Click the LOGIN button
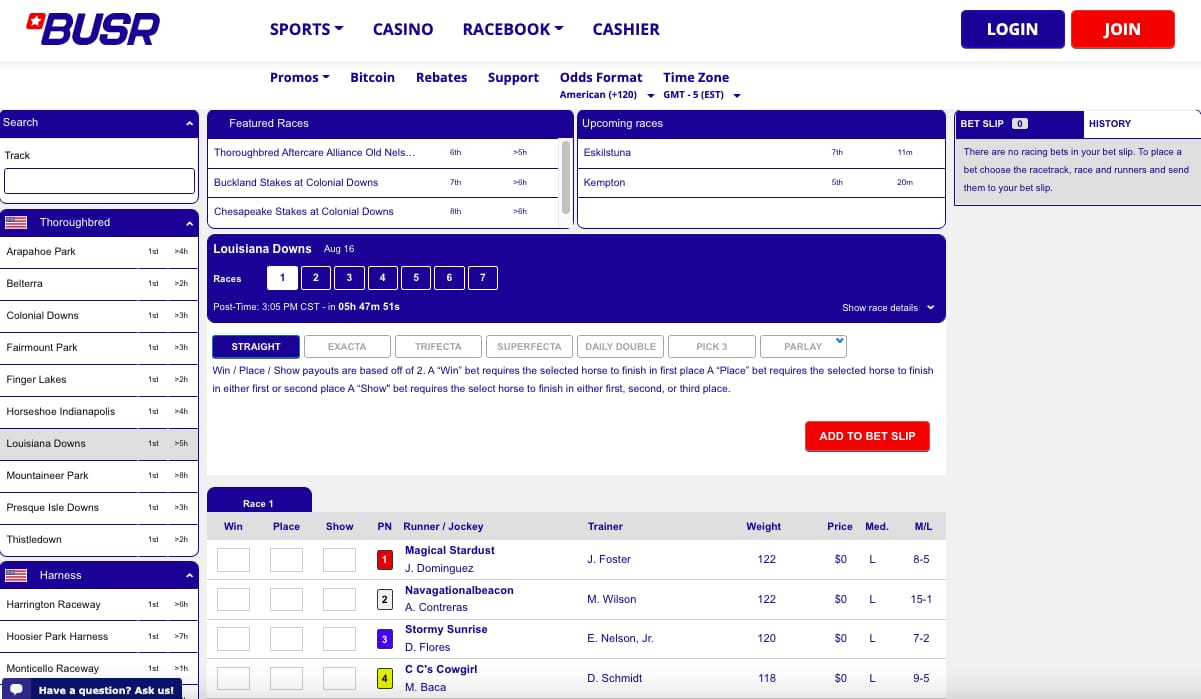The image size is (1201, 699). pos(1012,29)
